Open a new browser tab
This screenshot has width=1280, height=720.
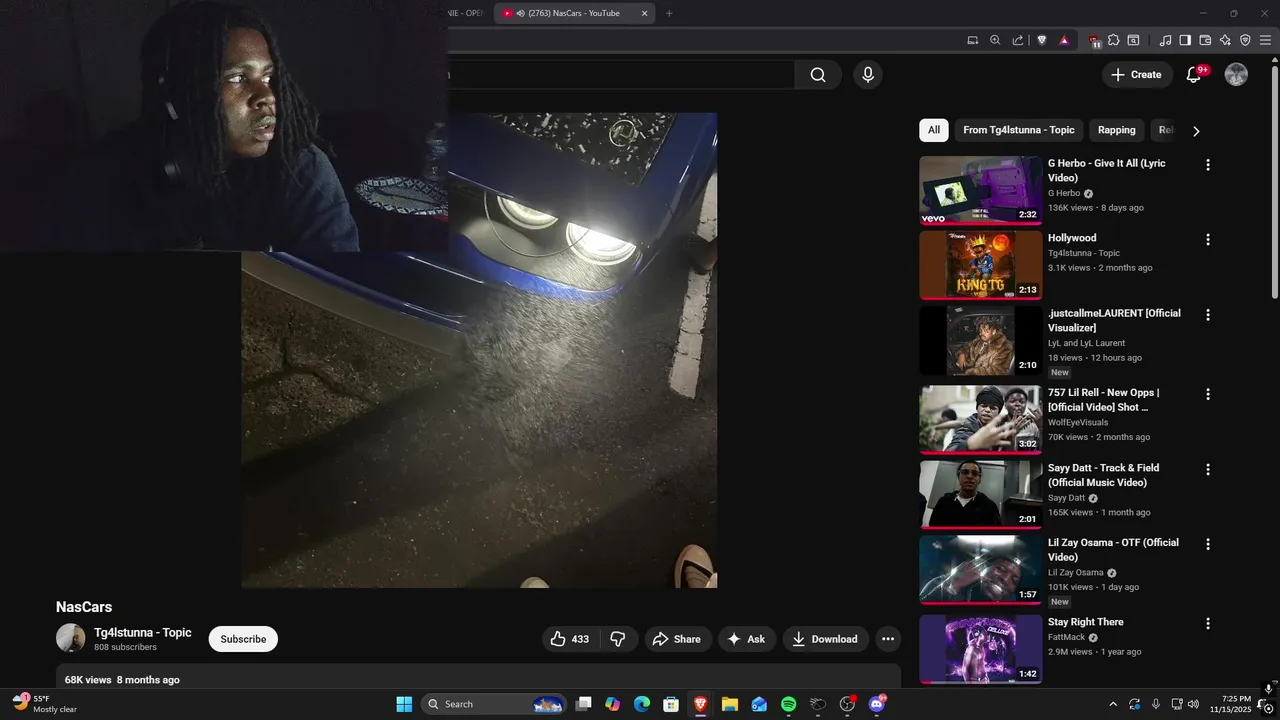669,13
